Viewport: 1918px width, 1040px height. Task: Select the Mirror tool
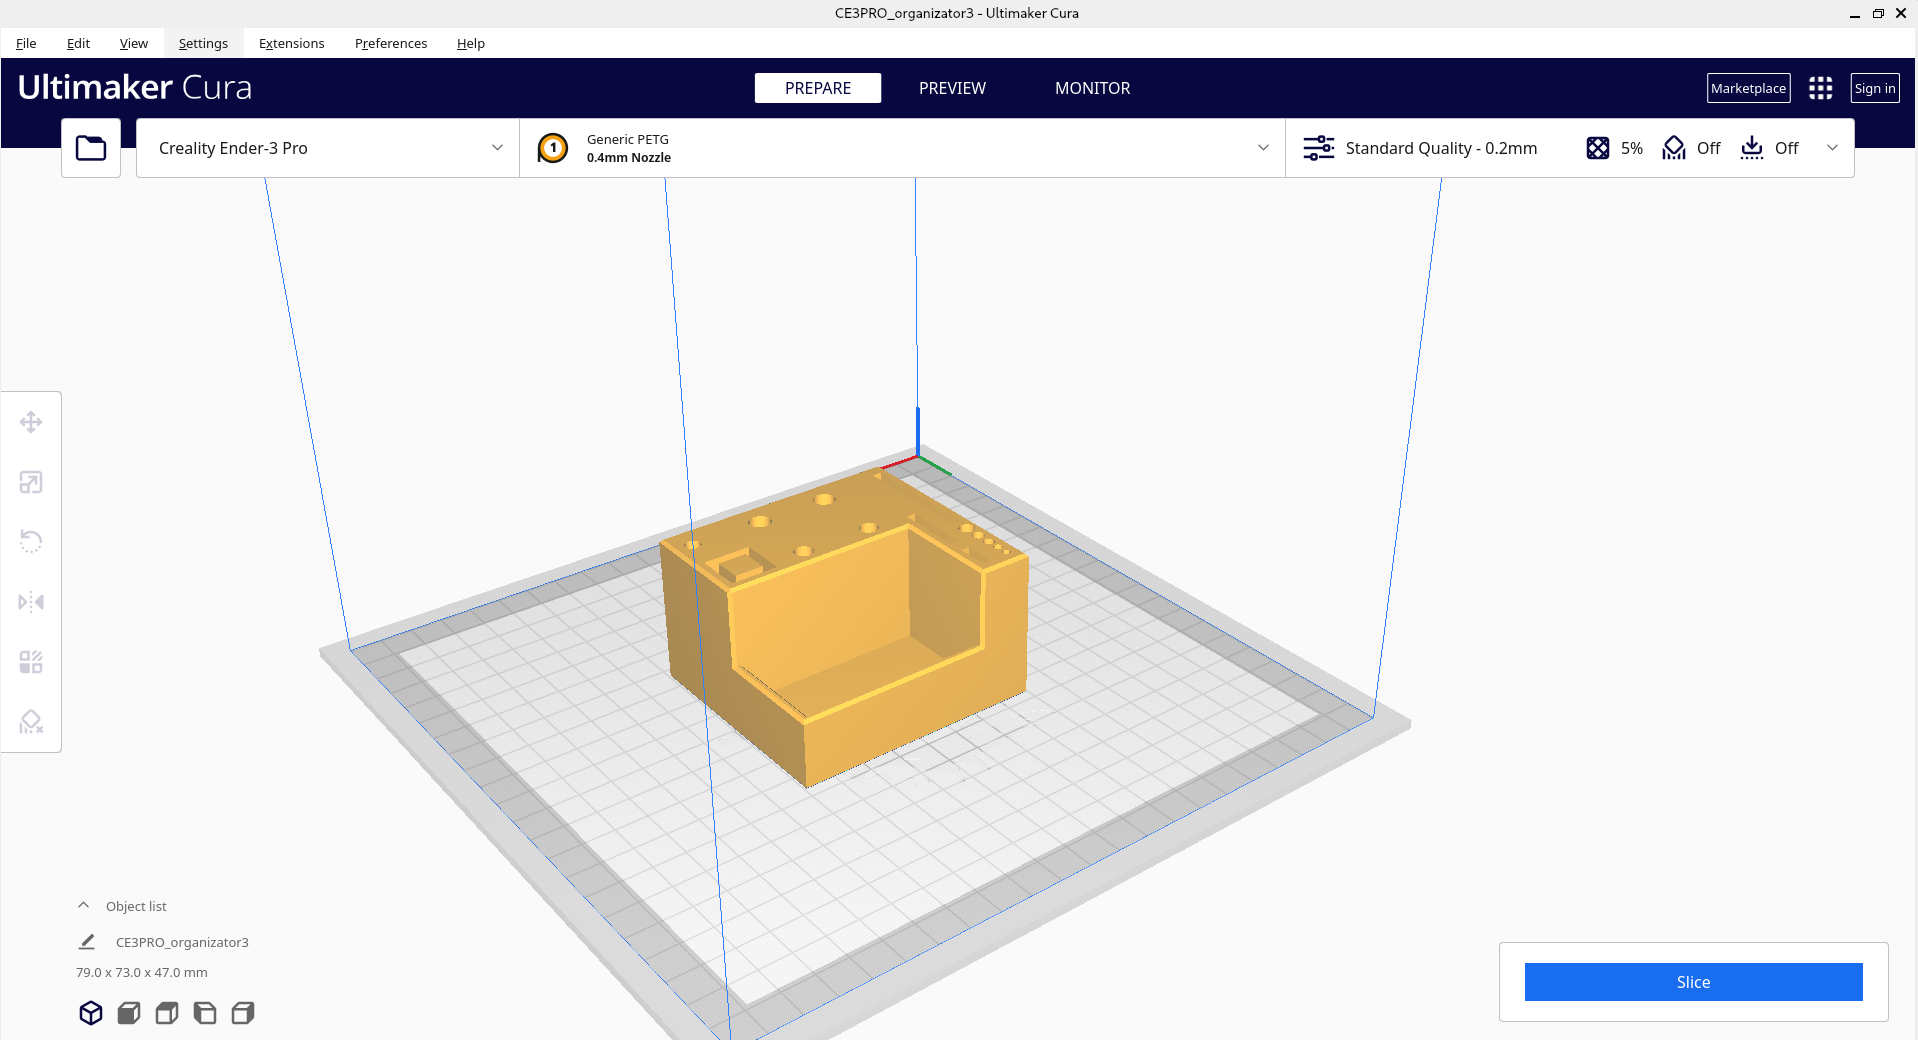coord(31,602)
